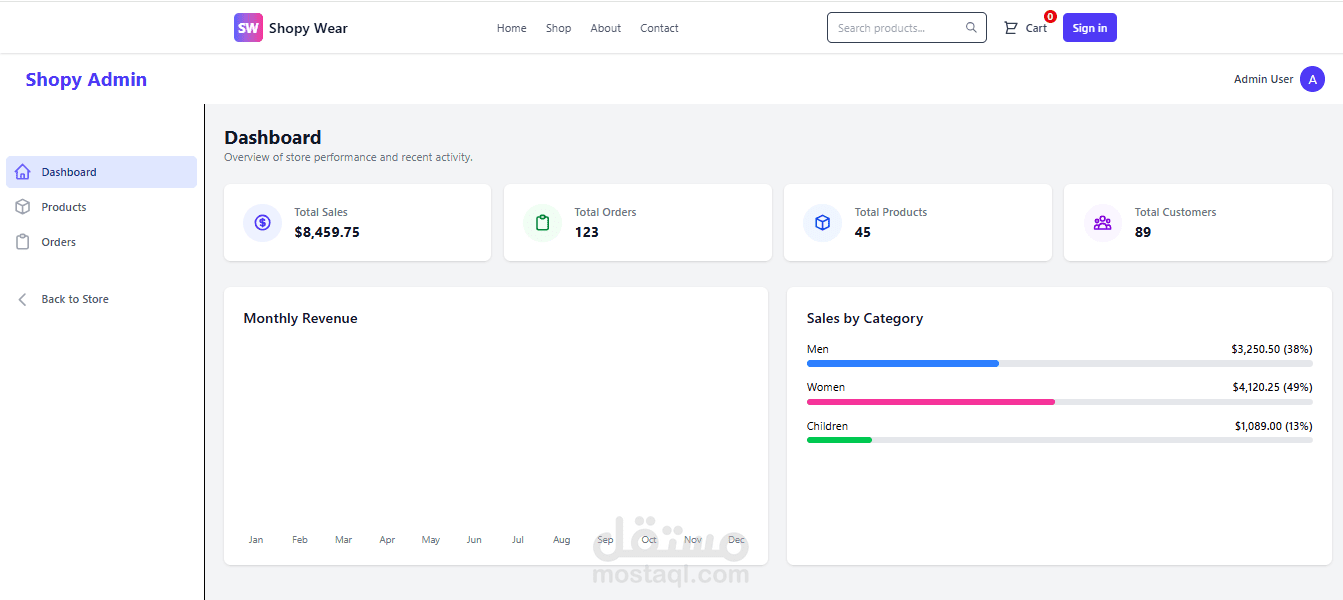The height and width of the screenshot is (600, 1343).
Task: Click the Men category progress bar
Action: pyautogui.click(x=1059, y=363)
